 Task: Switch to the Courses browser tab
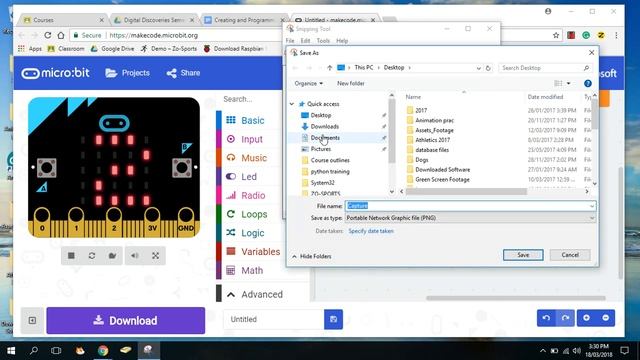(x=63, y=20)
